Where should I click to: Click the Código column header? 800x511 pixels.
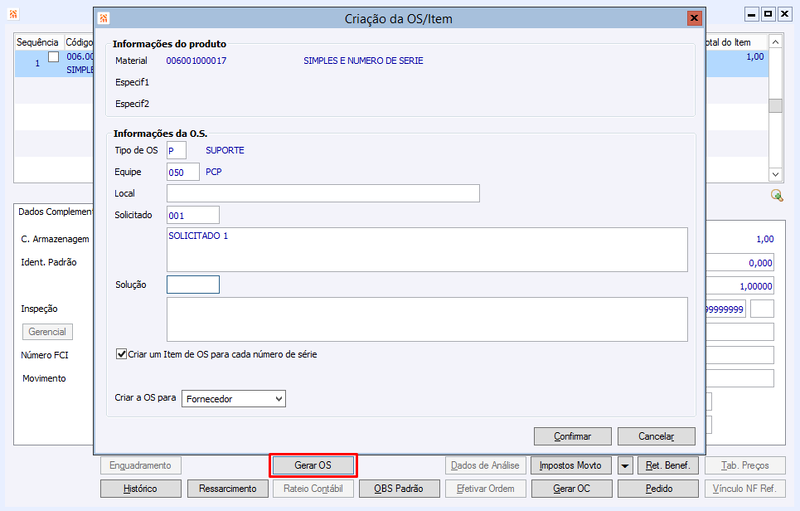(79, 42)
